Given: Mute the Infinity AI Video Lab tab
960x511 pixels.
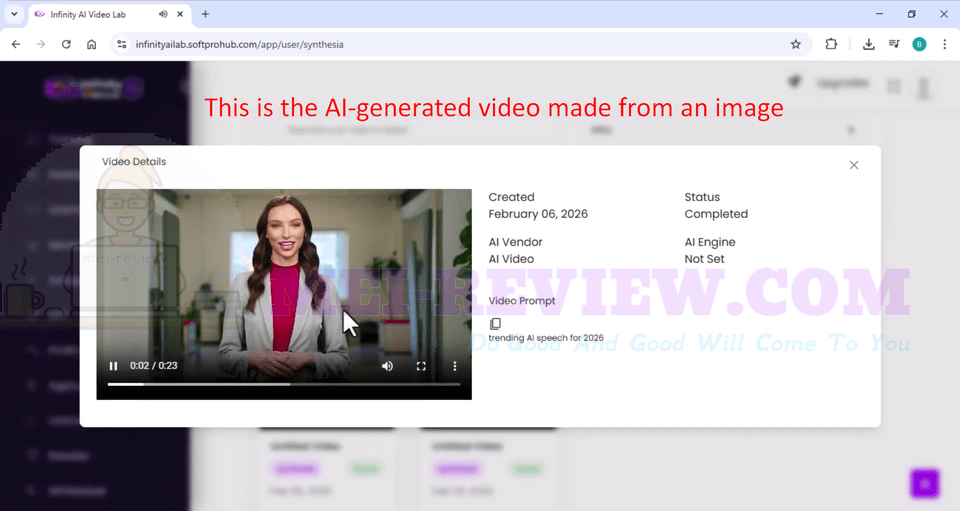Looking at the screenshot, I should click(x=163, y=14).
